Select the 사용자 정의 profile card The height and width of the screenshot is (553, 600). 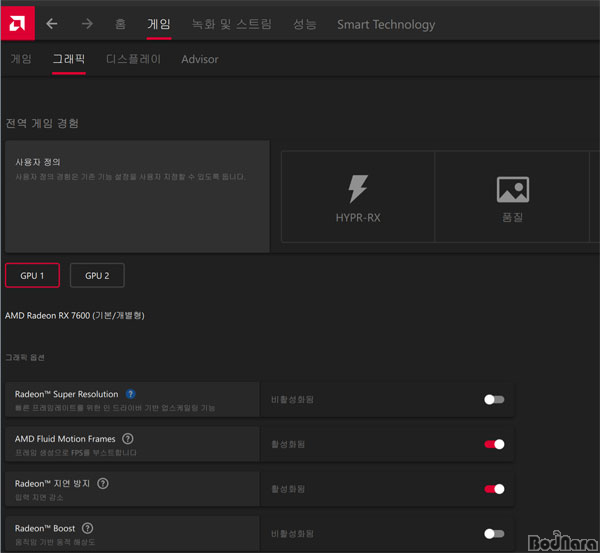coord(137,196)
